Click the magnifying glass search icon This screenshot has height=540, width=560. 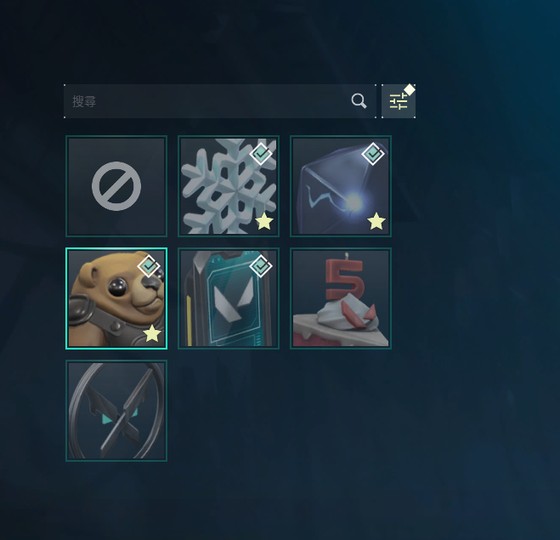point(359,101)
